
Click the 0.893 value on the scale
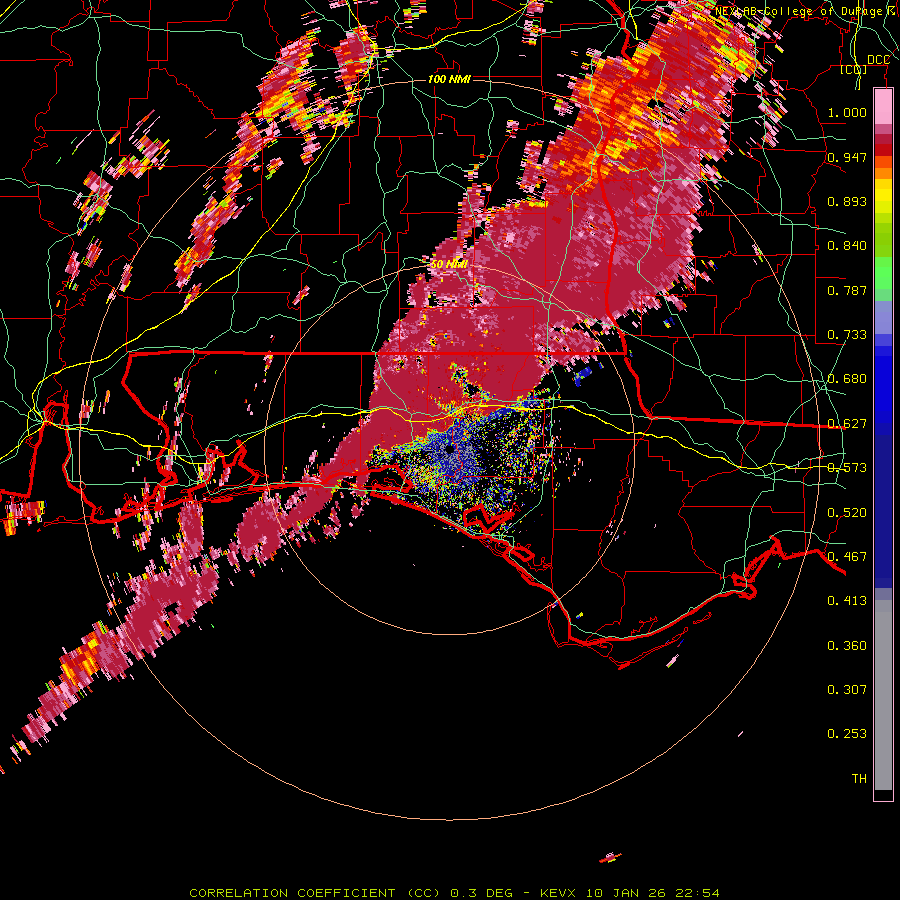847,201
